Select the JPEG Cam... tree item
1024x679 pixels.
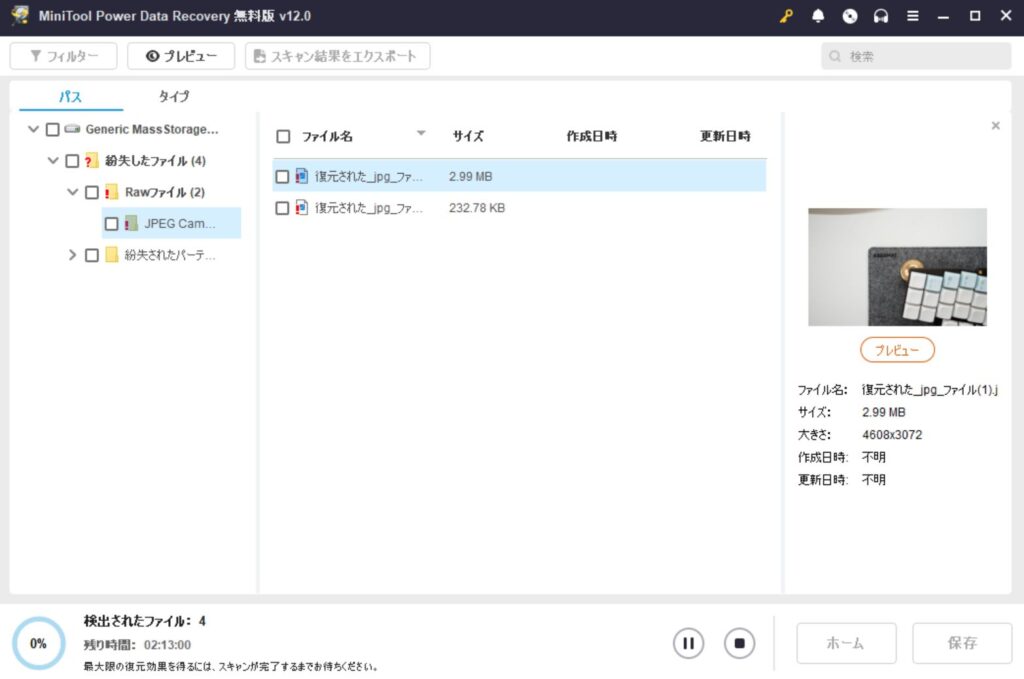(x=172, y=223)
